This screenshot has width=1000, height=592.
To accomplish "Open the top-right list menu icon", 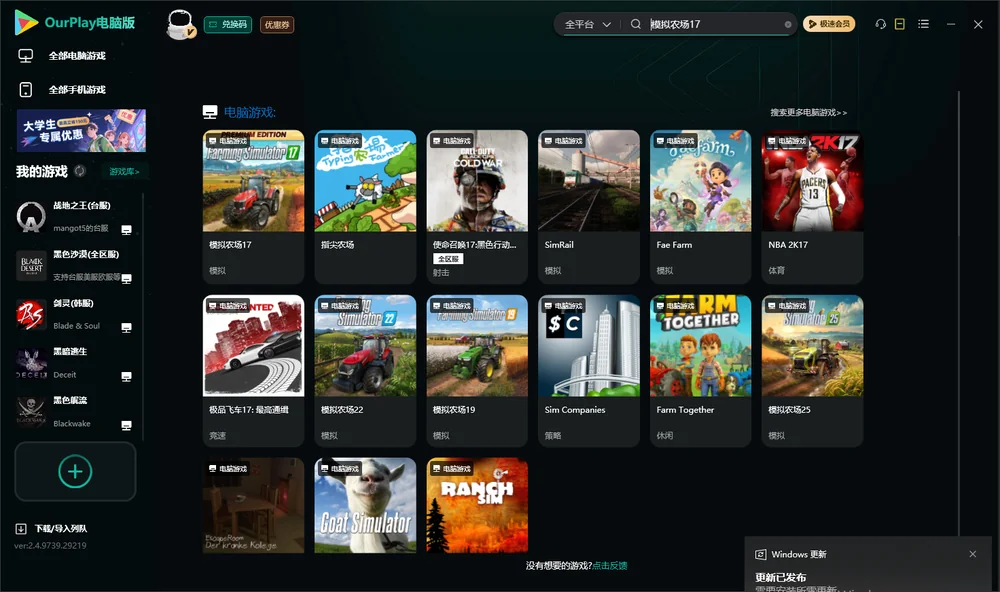I will [923, 24].
